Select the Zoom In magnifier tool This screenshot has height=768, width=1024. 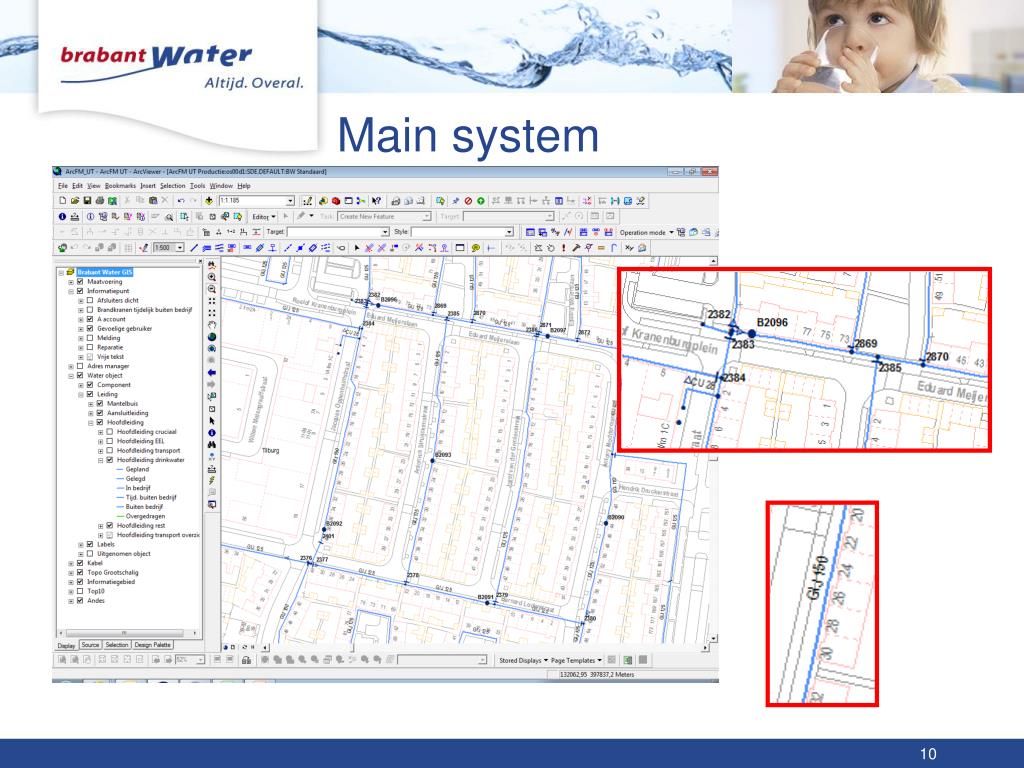pos(212,277)
